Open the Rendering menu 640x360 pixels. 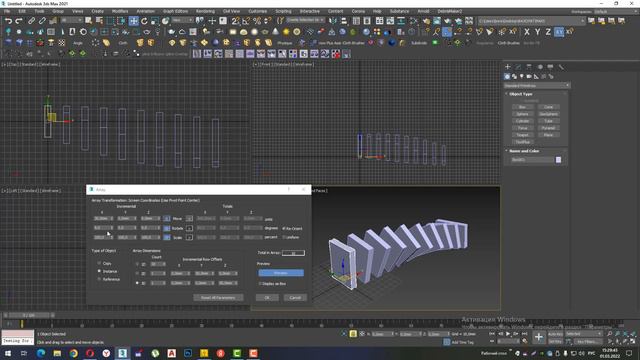pyautogui.click(x=205, y=11)
